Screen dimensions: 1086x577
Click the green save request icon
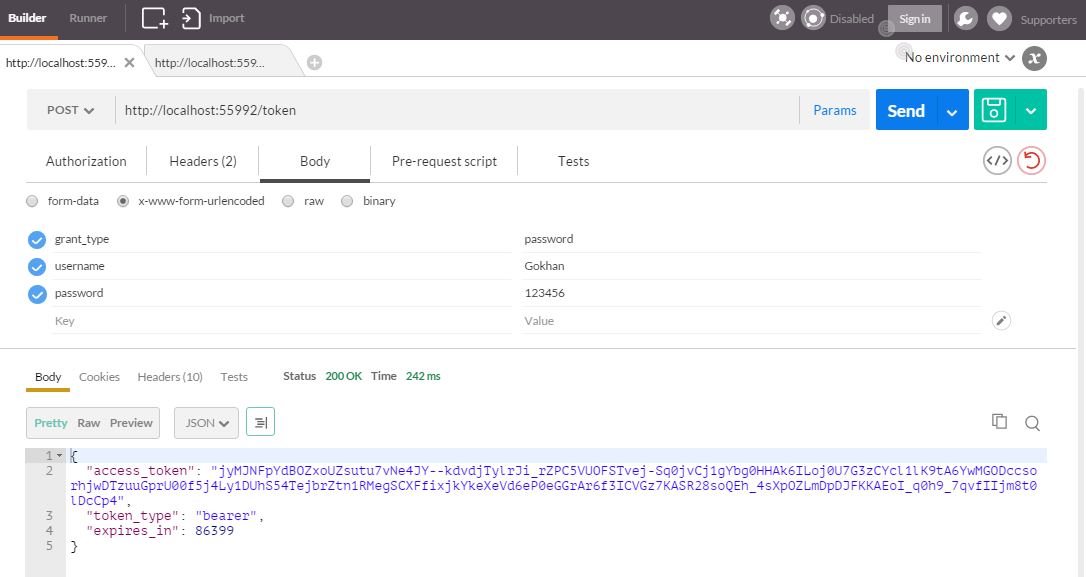994,109
